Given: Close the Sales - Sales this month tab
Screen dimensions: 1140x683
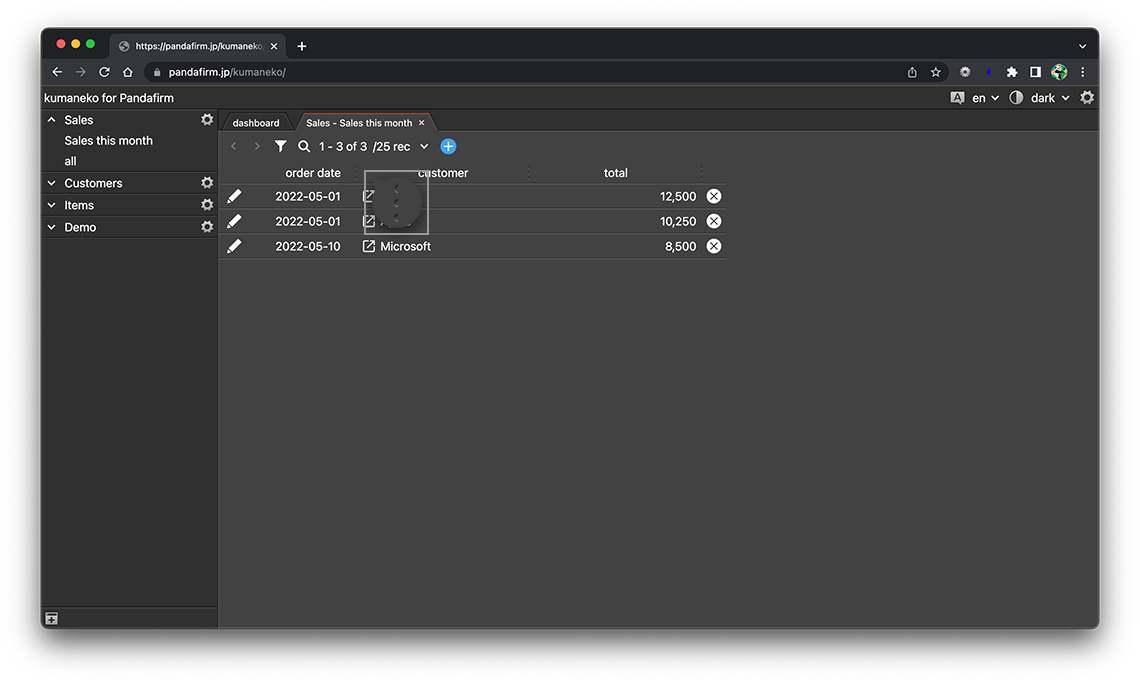Looking at the screenshot, I should [422, 123].
